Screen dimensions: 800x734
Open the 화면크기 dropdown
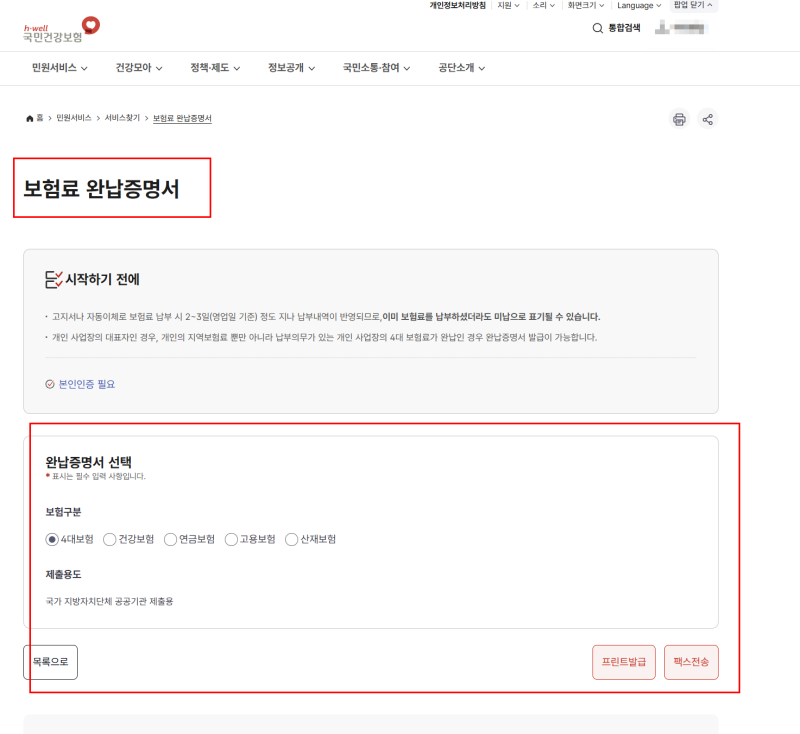(586, 6)
